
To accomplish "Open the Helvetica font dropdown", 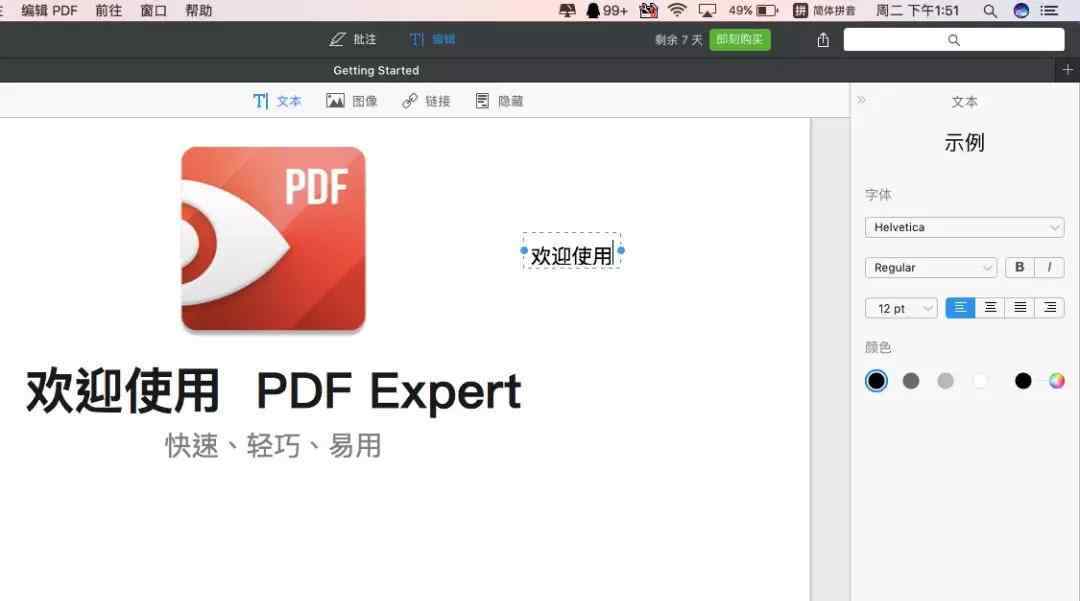I will (964, 227).
